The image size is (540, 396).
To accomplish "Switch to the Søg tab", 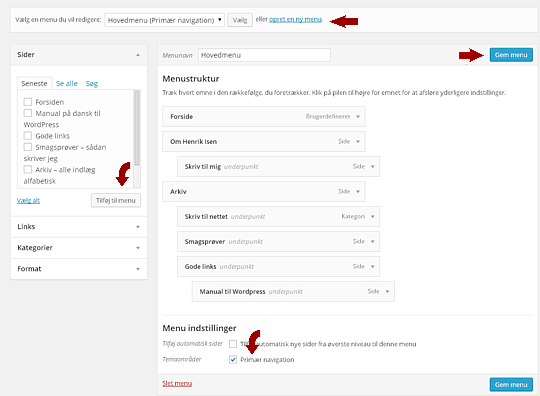I will (92, 83).
